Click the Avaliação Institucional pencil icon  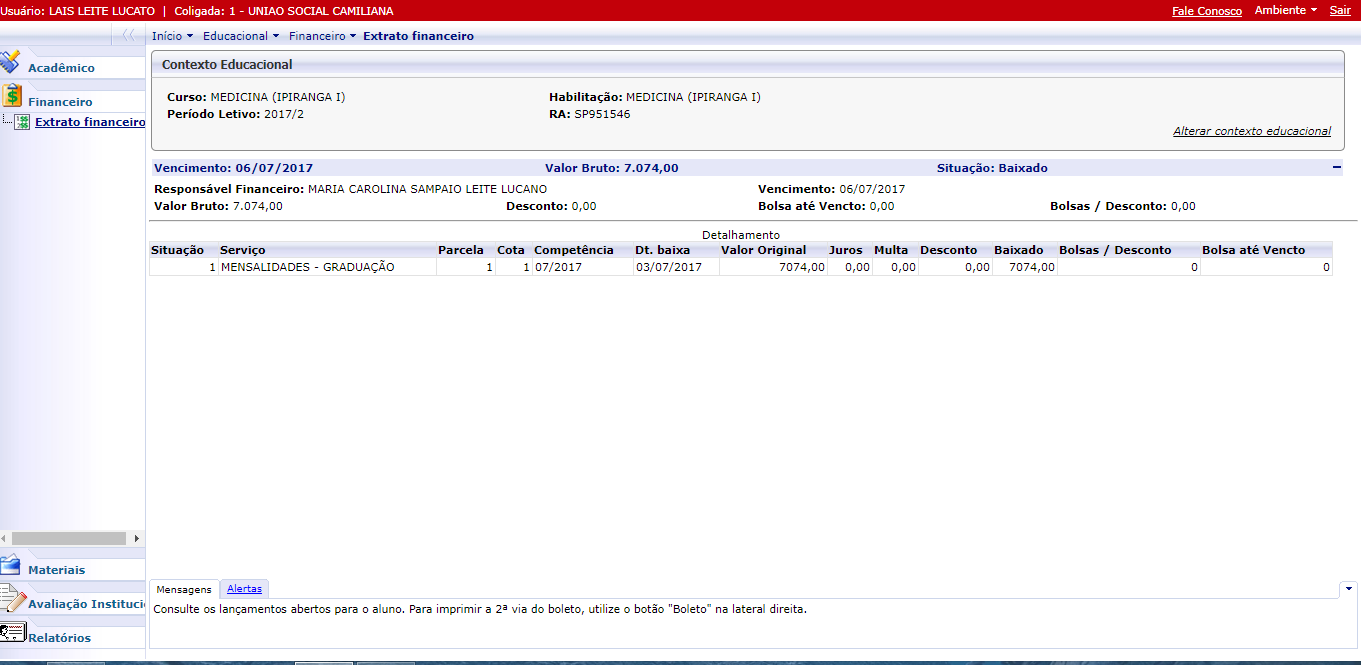pyautogui.click(x=12, y=600)
